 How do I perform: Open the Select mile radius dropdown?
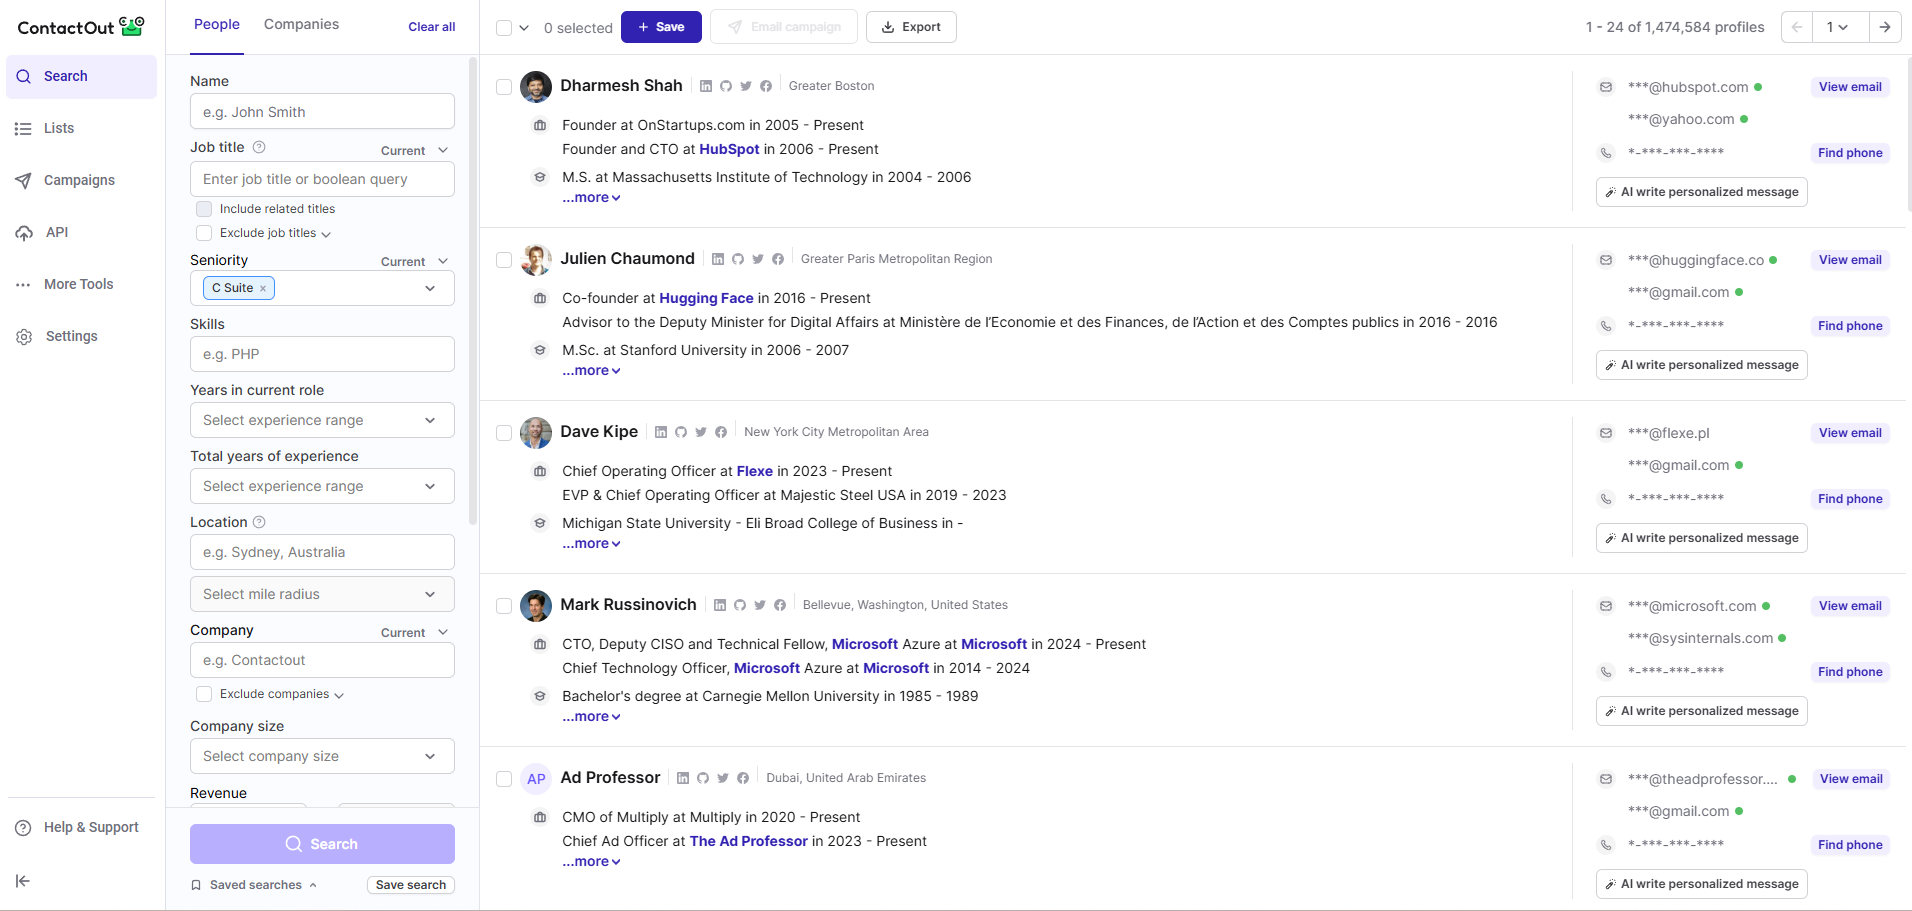coord(322,594)
